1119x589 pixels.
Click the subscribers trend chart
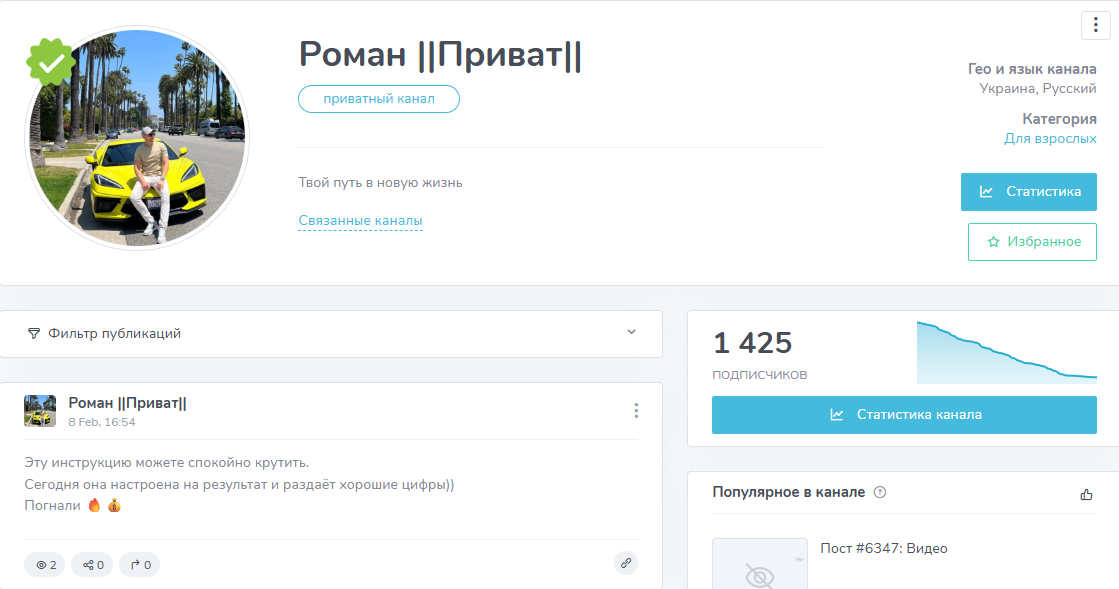click(x=1006, y=352)
